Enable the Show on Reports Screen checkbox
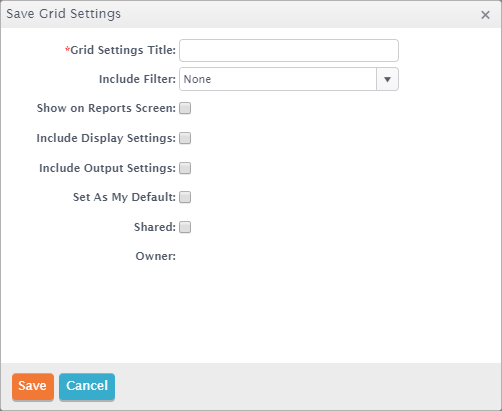This screenshot has height=411, width=502. [185, 108]
